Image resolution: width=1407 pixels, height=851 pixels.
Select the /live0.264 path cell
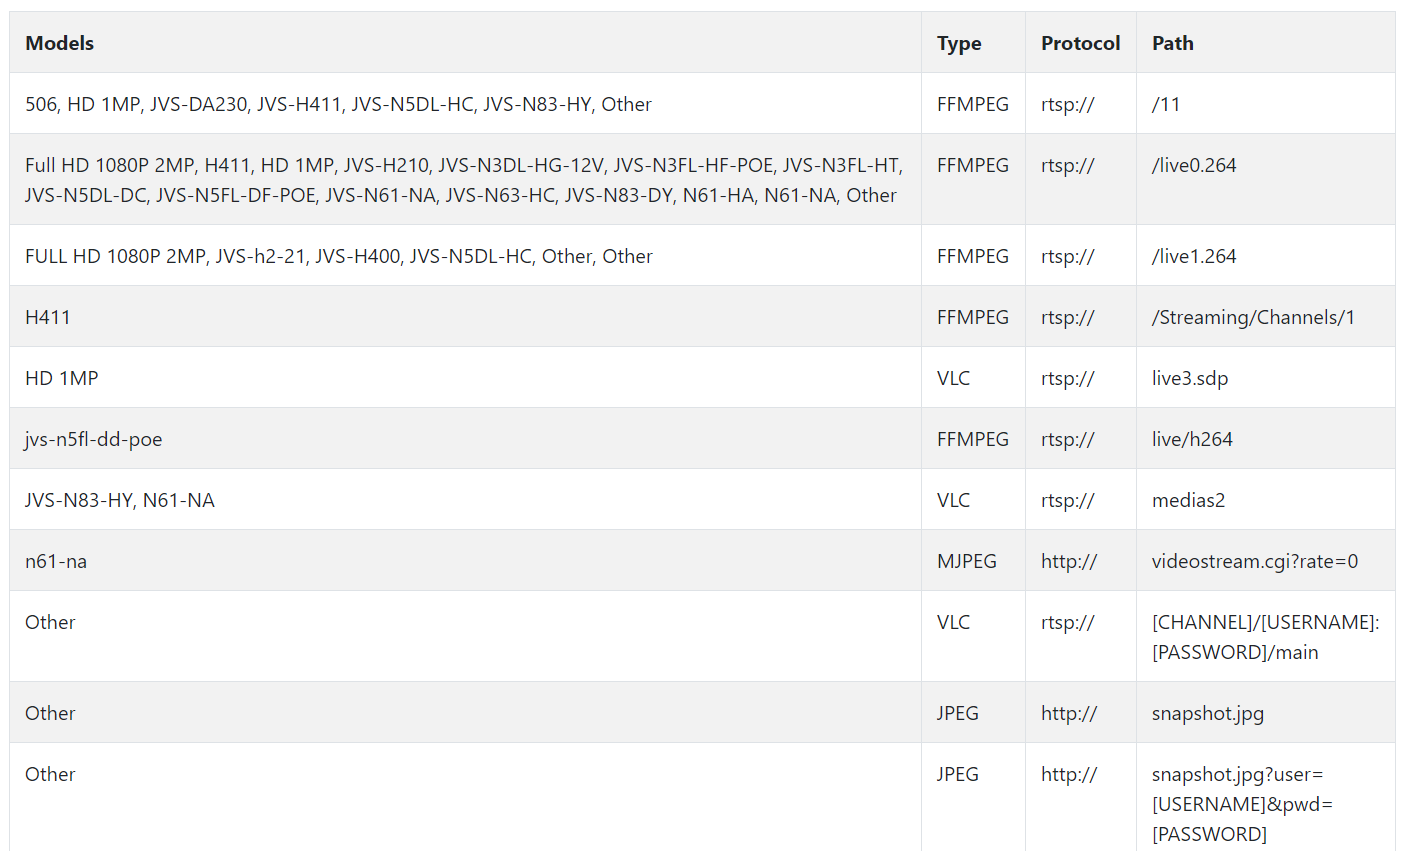pos(1194,165)
